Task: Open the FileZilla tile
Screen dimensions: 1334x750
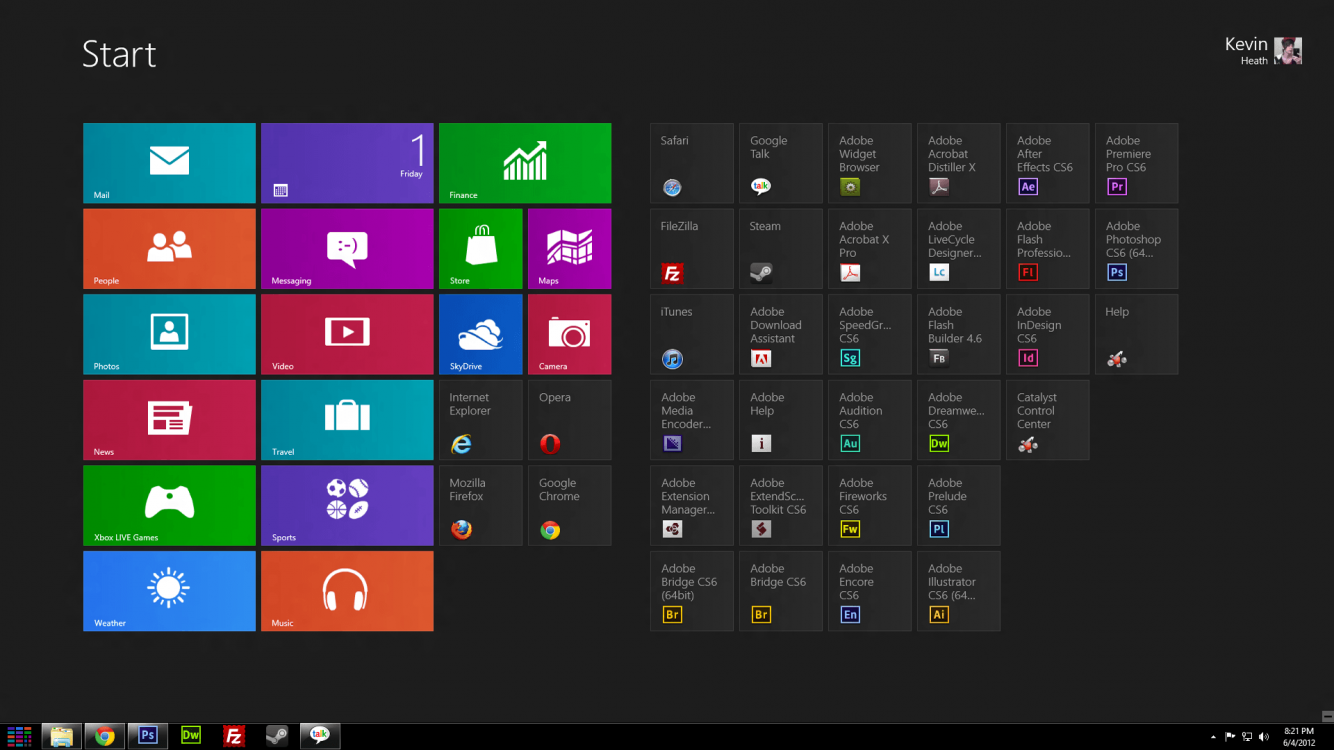Action: pos(692,249)
